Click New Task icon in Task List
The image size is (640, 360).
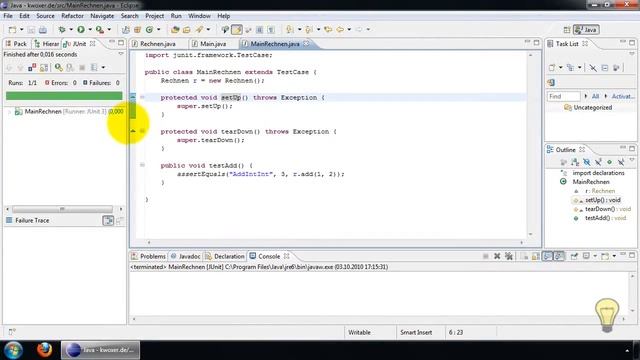point(552,67)
